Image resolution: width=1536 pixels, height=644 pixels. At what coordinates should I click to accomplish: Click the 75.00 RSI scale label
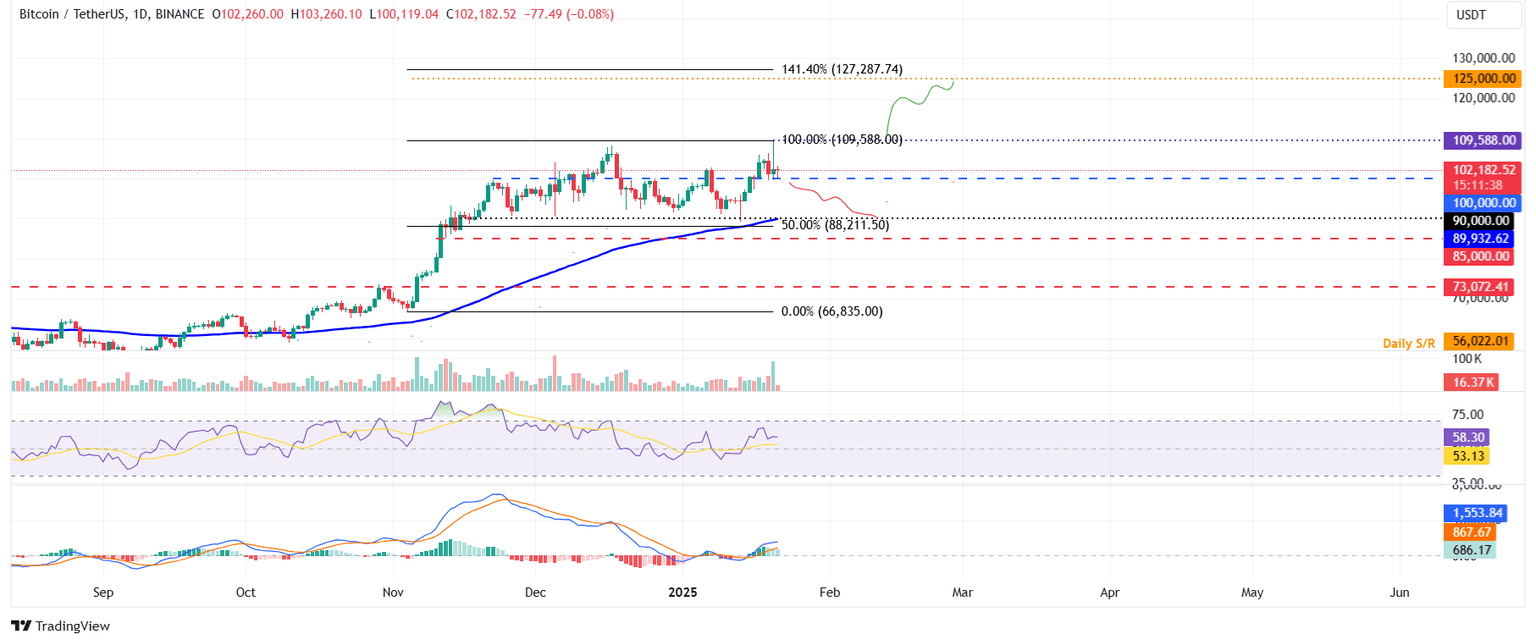[1467, 414]
